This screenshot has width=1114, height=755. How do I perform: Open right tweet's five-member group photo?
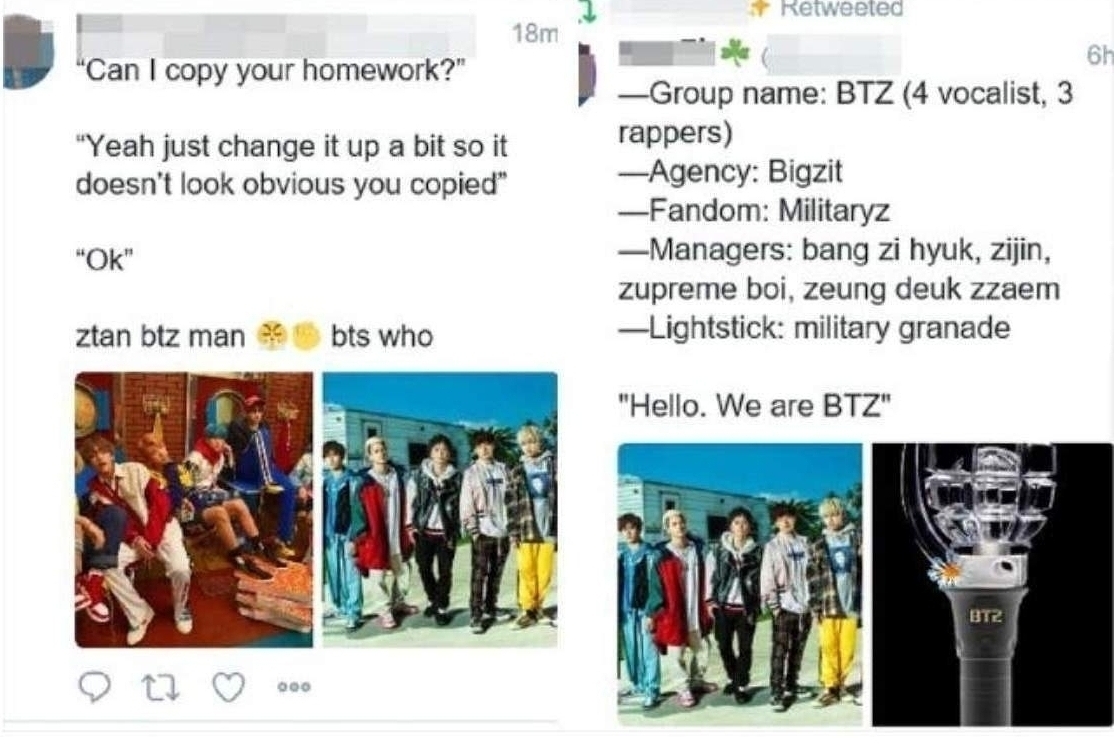(740, 584)
